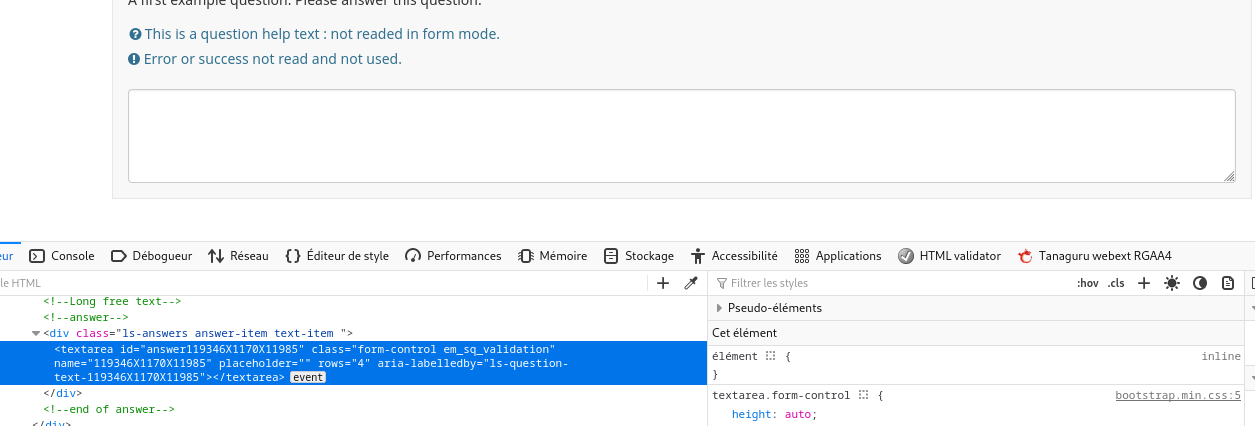Click the question mark help text icon

click(135, 34)
